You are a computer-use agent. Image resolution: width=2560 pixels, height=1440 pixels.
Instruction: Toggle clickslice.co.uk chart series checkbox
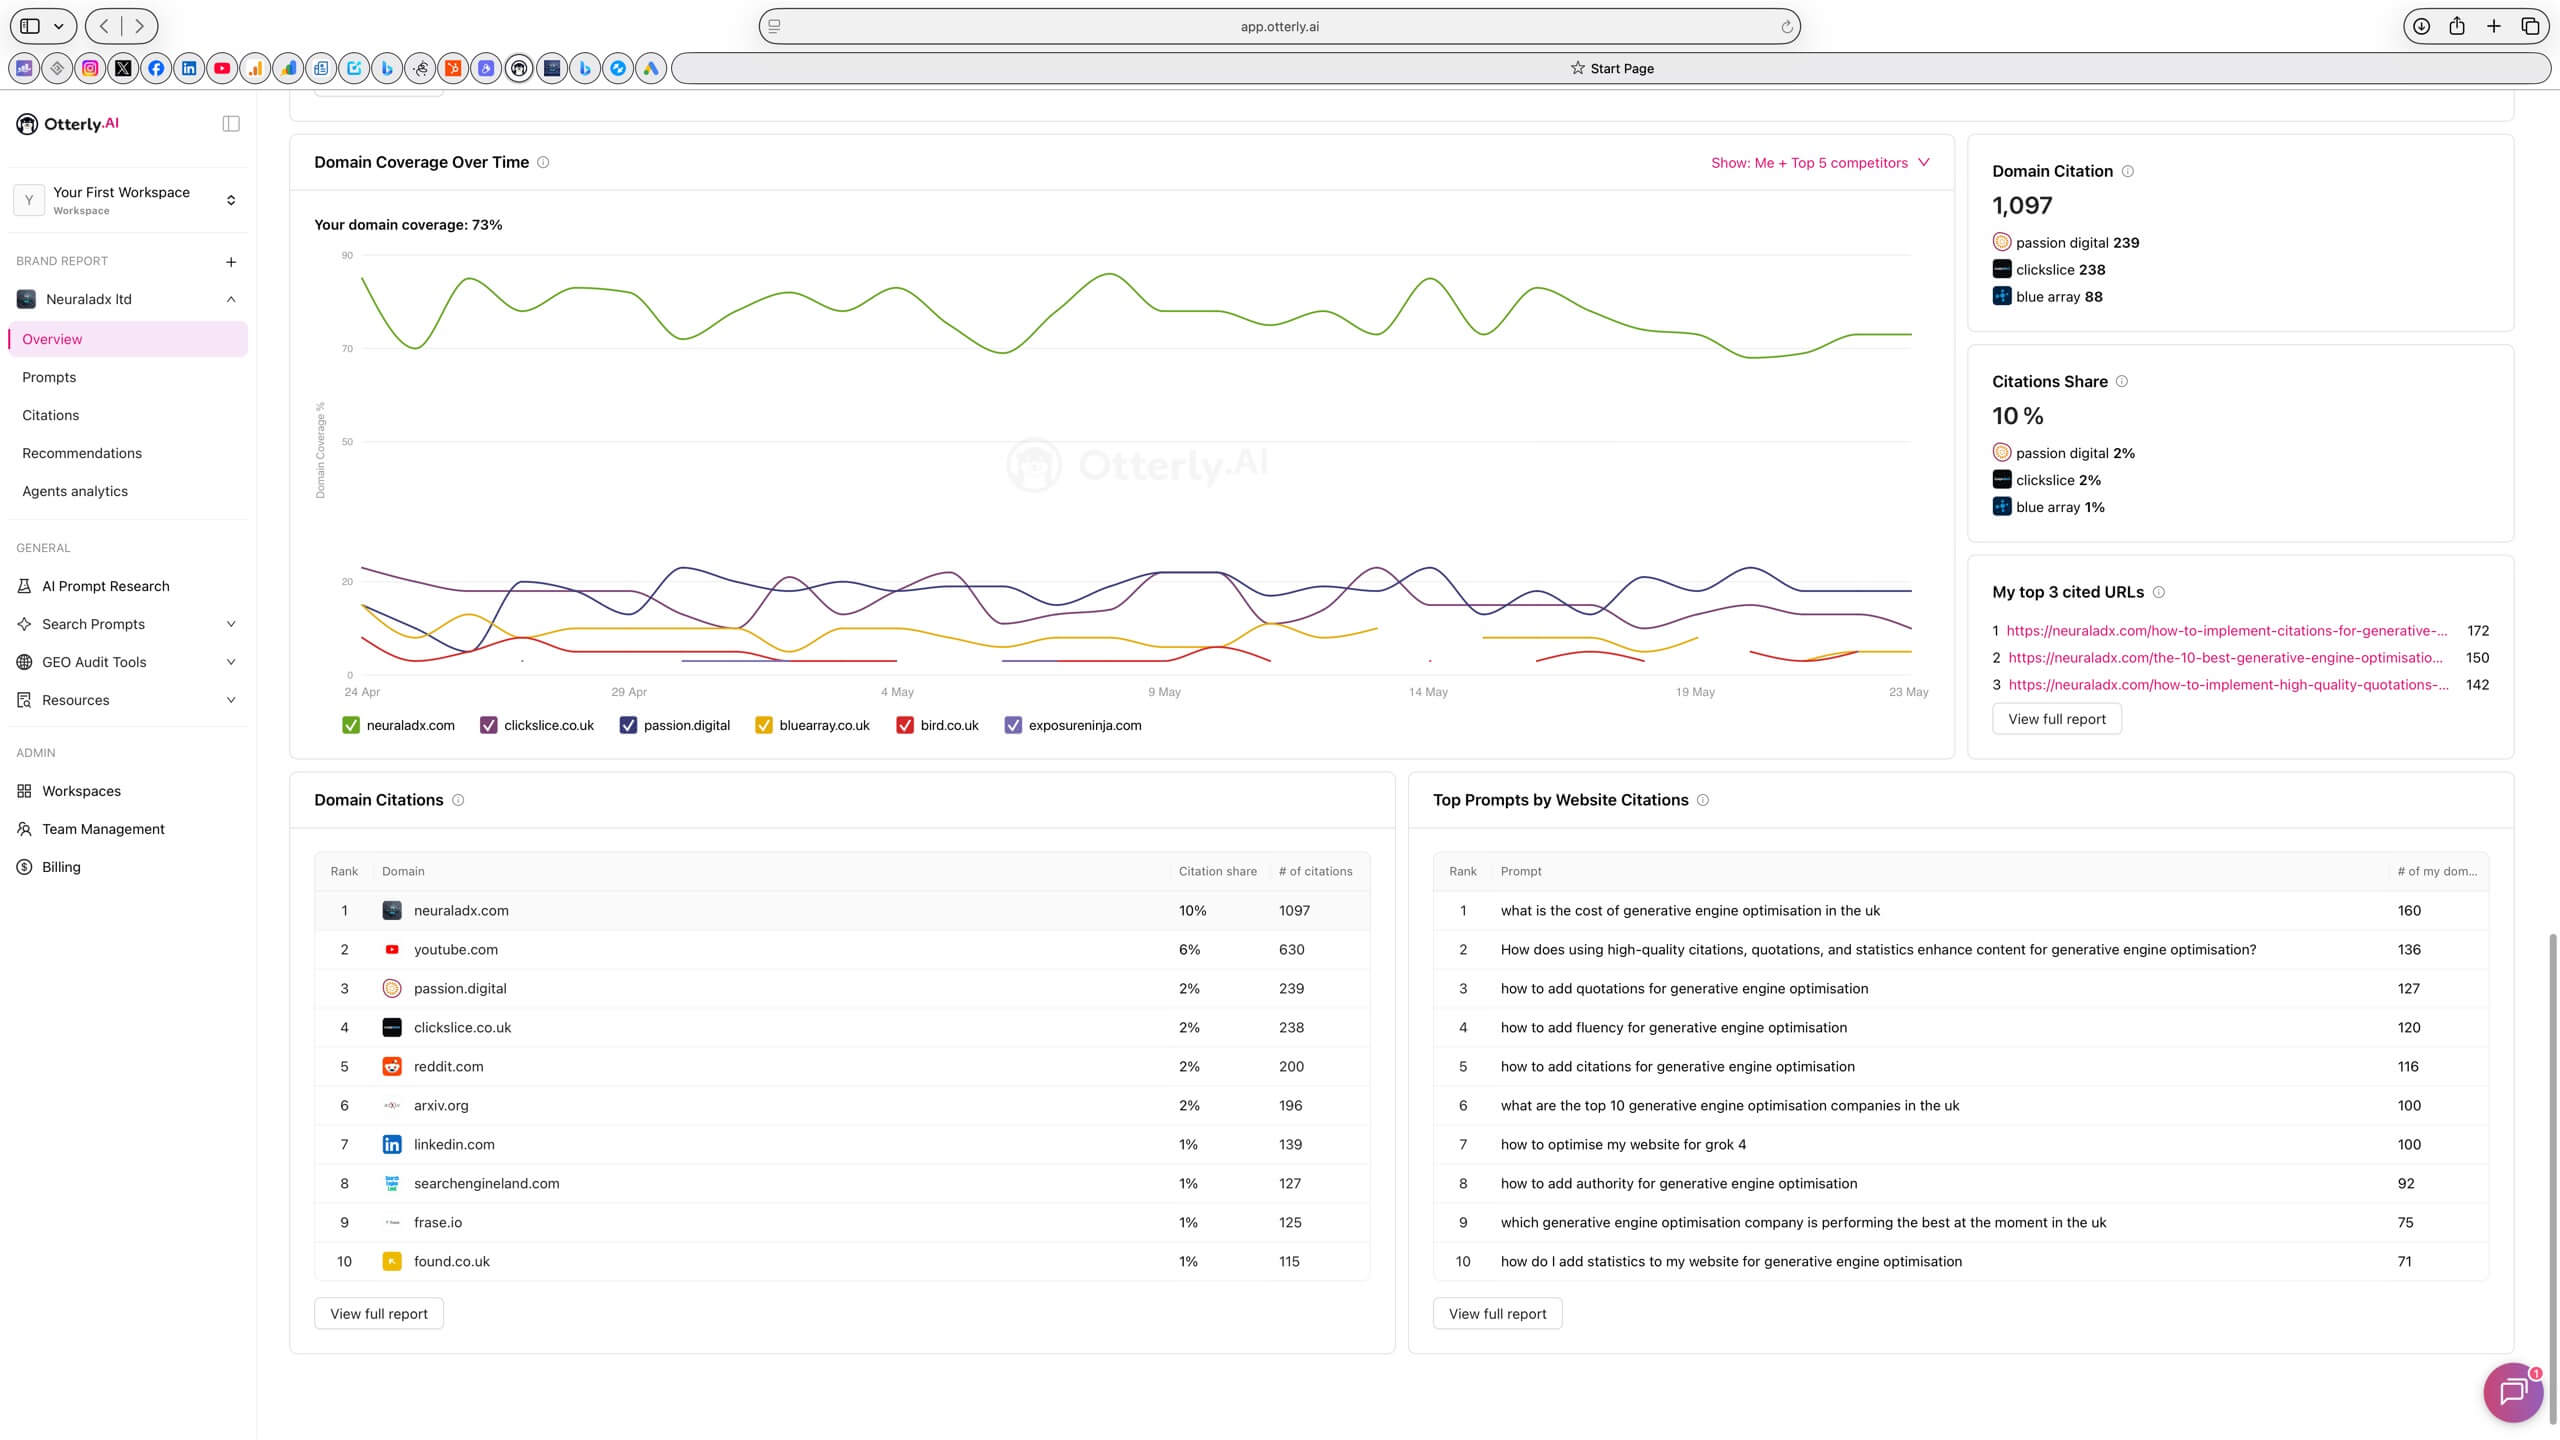click(488, 725)
